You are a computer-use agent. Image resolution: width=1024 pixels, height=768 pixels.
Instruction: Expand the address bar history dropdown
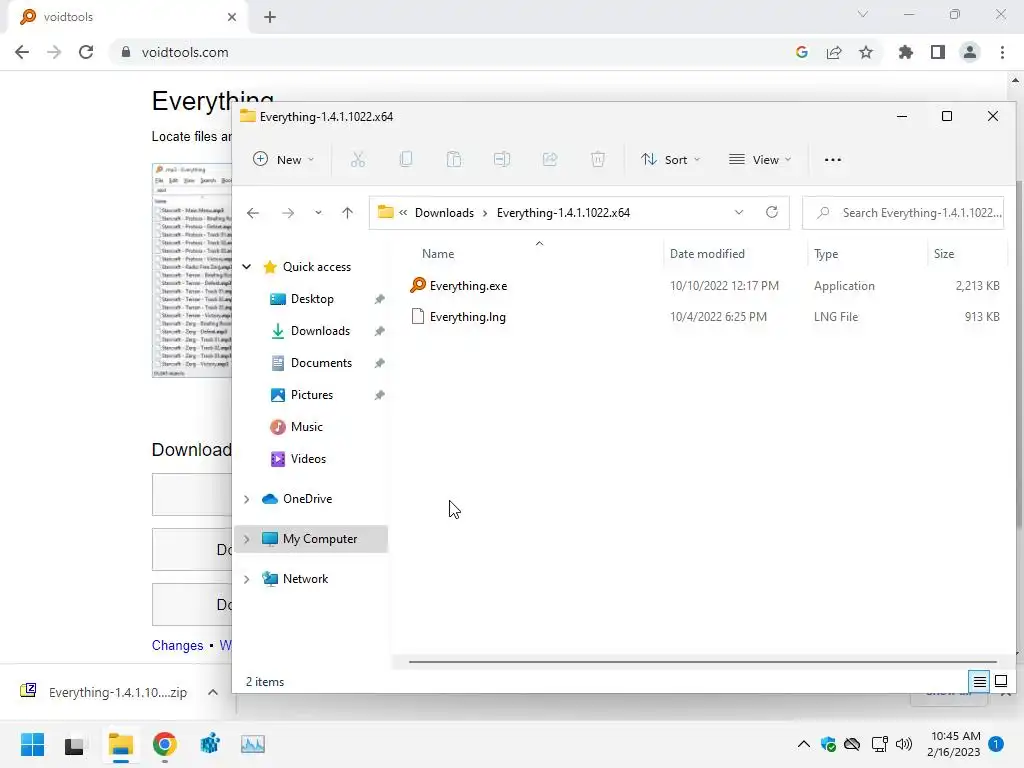[739, 212]
